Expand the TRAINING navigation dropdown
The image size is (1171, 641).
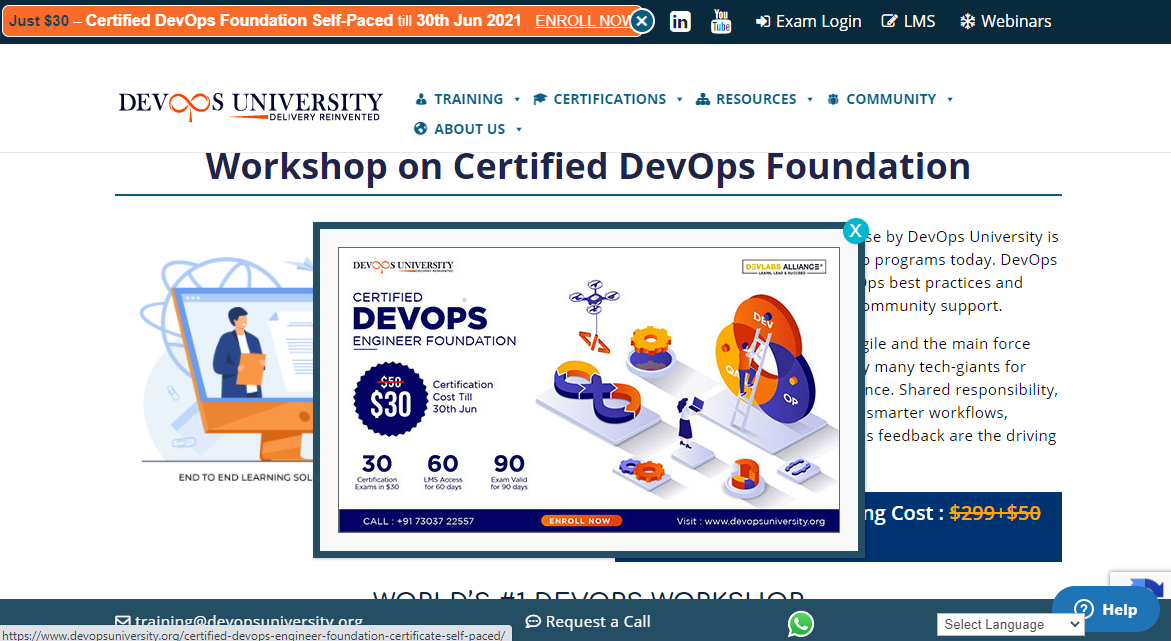pos(467,99)
